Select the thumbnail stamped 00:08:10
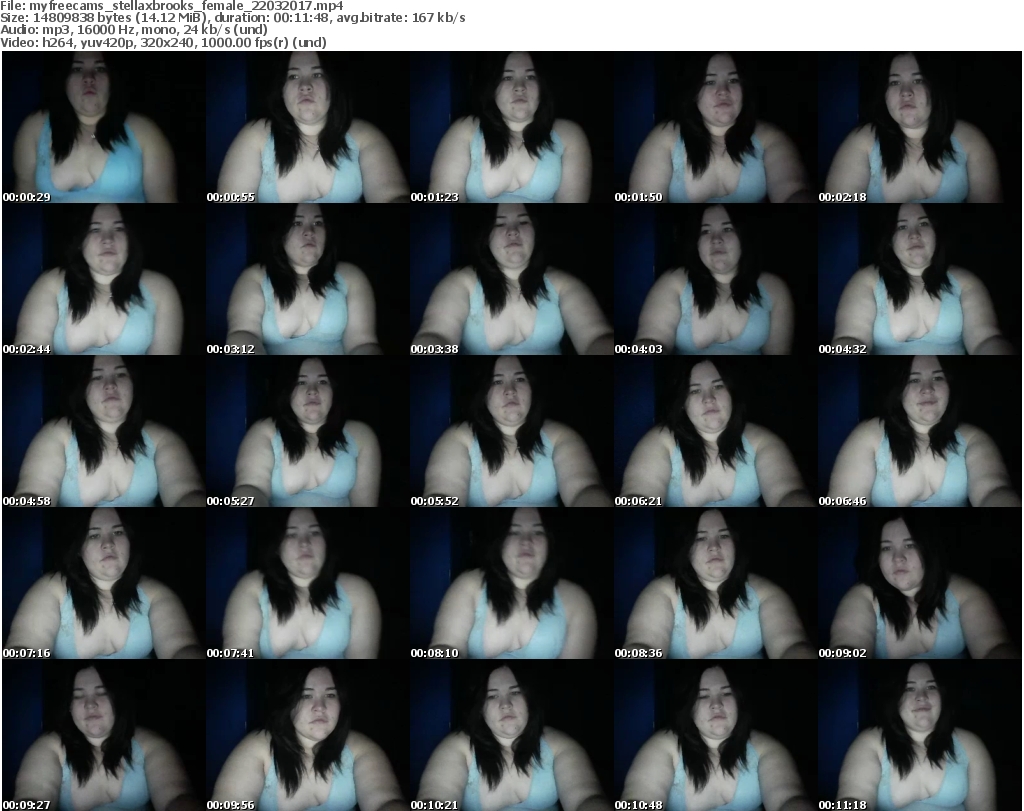Screen dimensions: 1024x811 tap(511, 583)
